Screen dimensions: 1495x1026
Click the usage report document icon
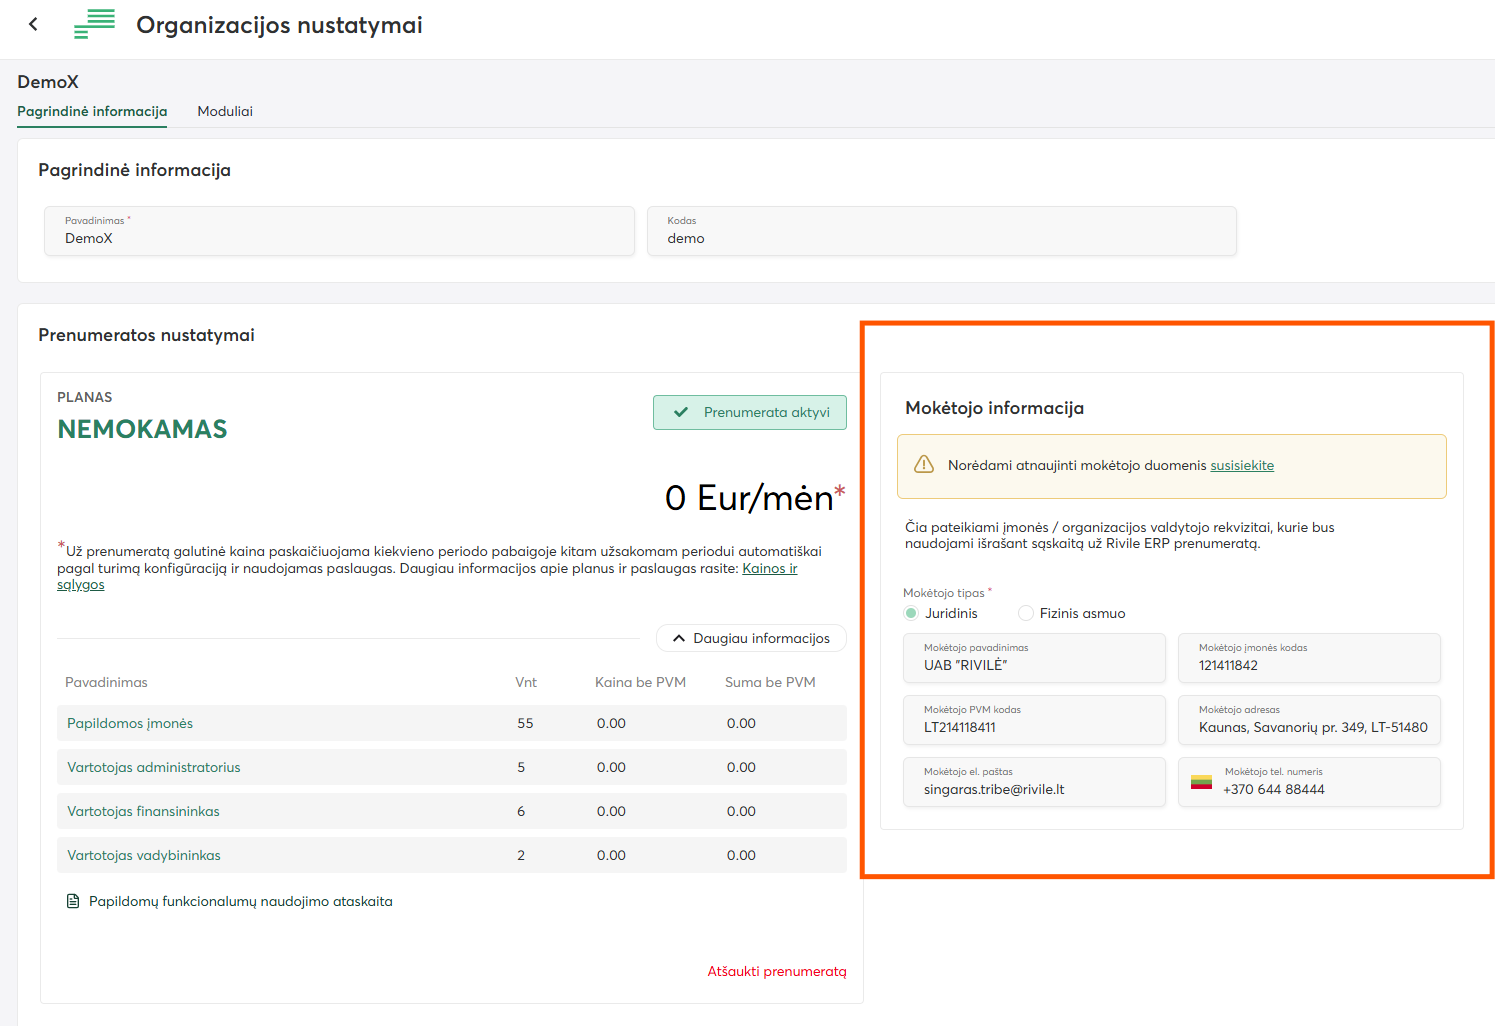(x=73, y=901)
